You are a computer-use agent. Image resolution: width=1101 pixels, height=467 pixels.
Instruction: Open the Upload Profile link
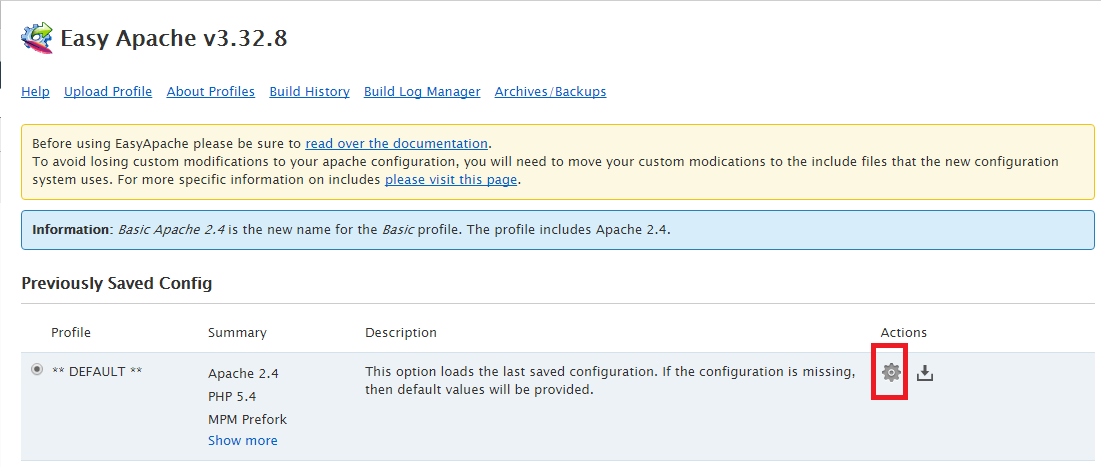point(108,91)
